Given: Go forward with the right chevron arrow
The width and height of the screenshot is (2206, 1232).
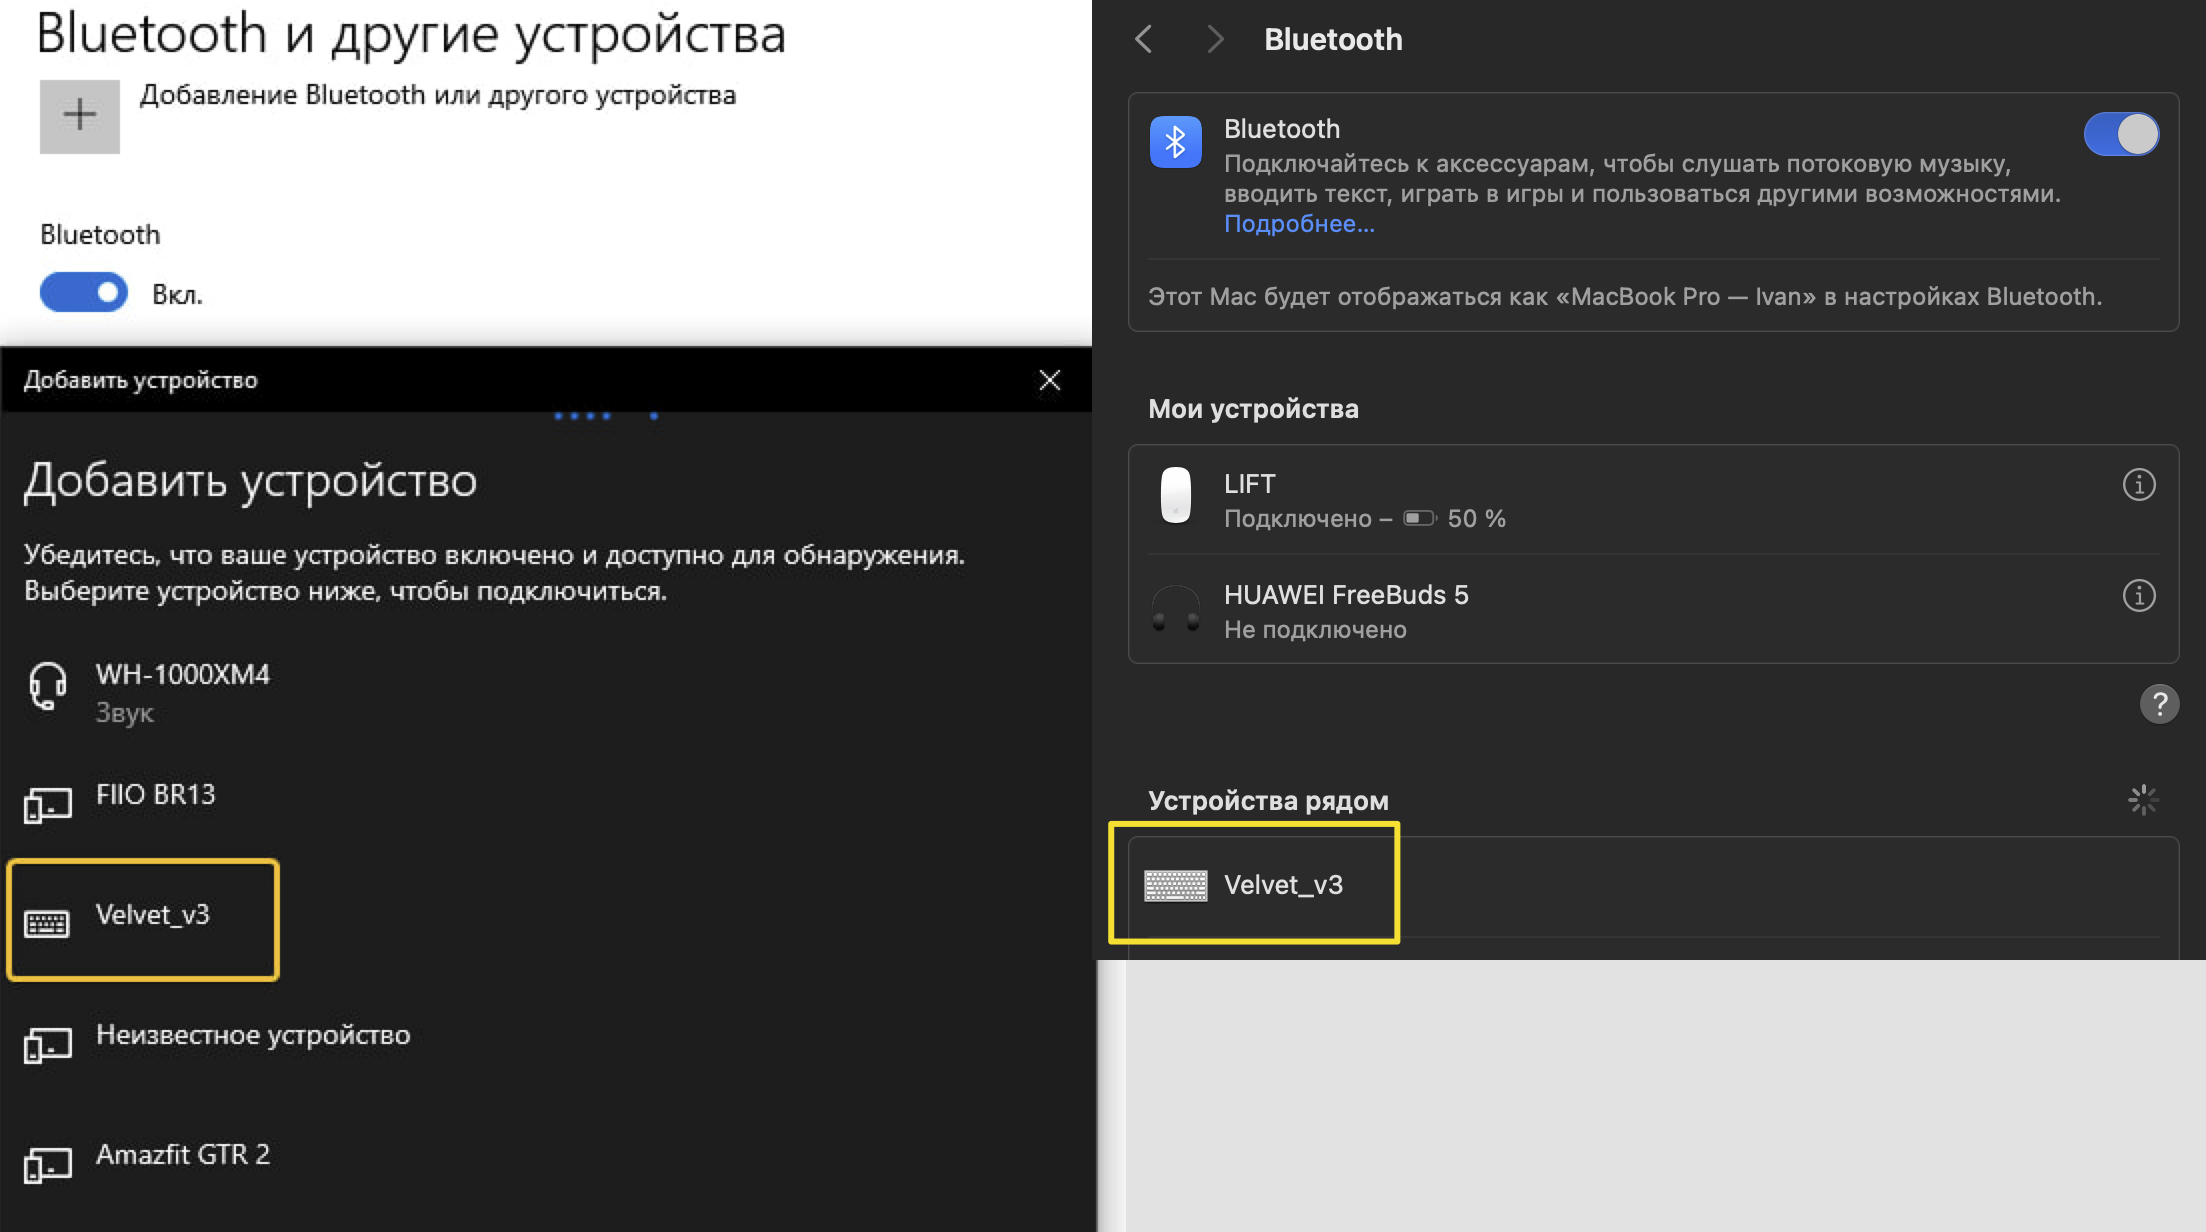Looking at the screenshot, I should 1214,39.
